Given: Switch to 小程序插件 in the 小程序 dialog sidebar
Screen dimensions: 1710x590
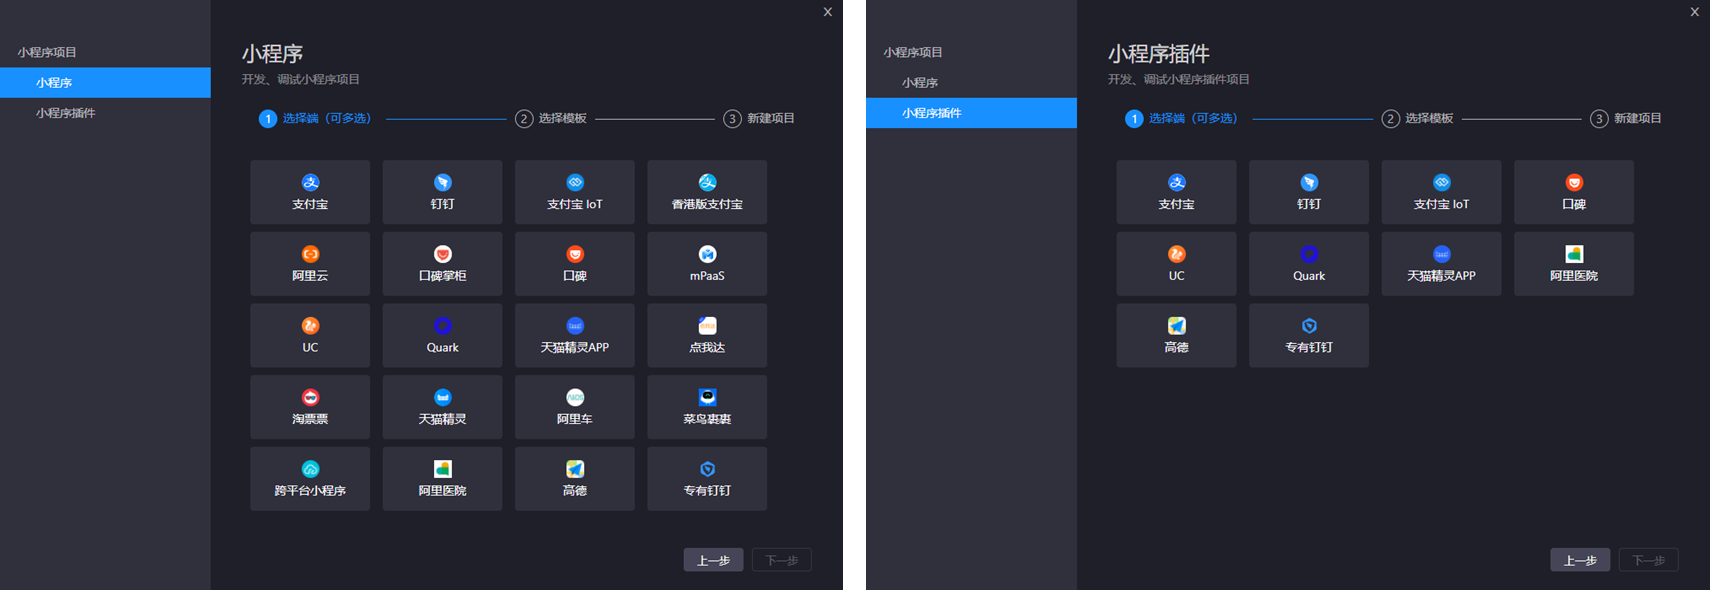Looking at the screenshot, I should [x=105, y=113].
